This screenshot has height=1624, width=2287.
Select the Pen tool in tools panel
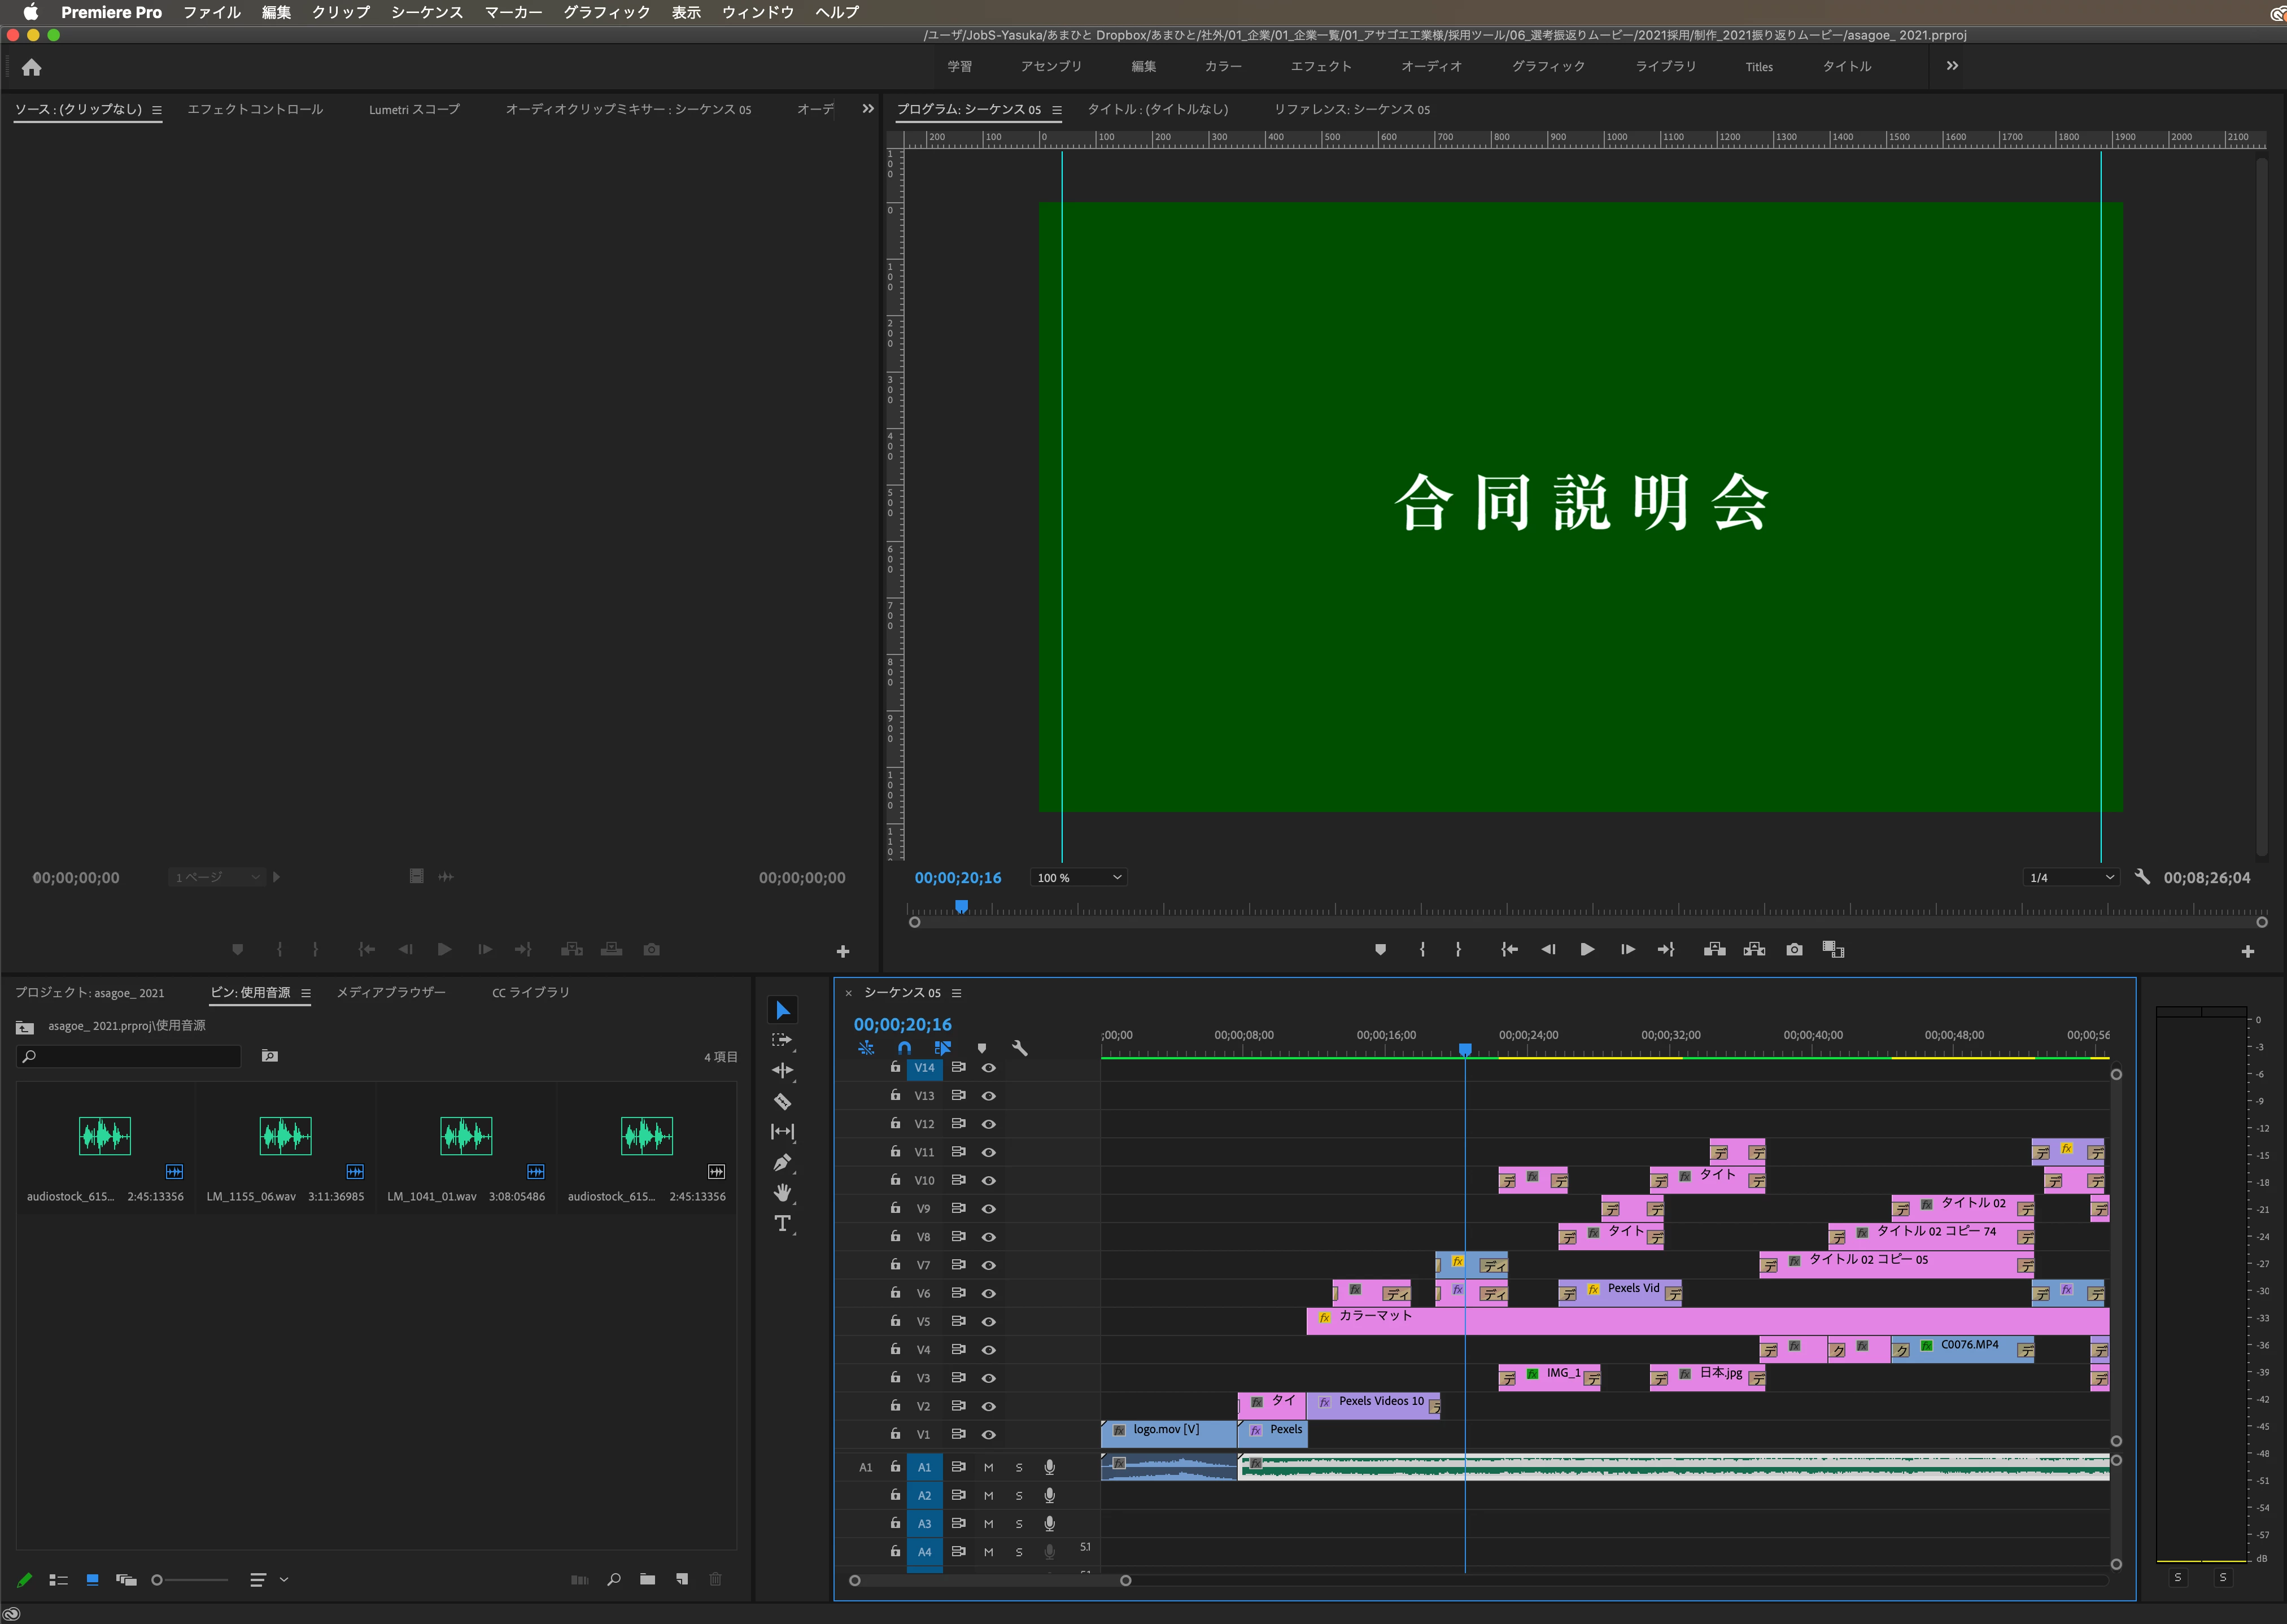point(783,1162)
